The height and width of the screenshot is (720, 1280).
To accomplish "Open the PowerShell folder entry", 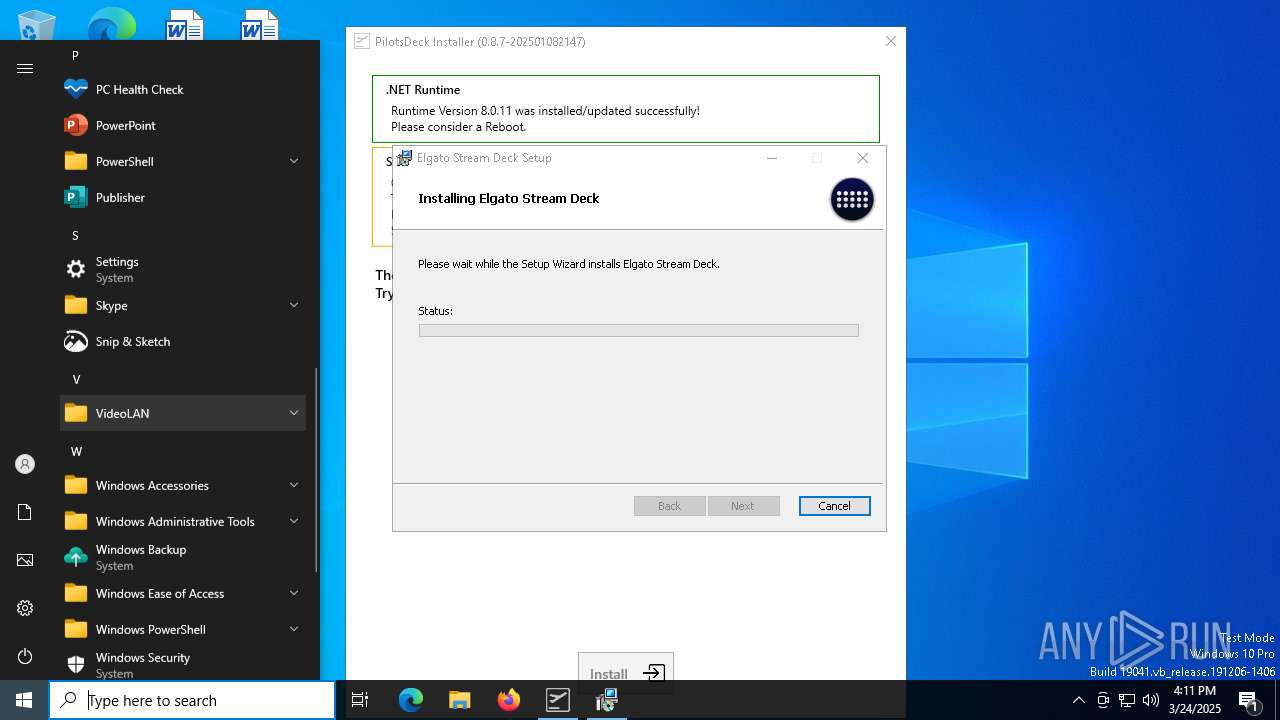I will (x=183, y=161).
